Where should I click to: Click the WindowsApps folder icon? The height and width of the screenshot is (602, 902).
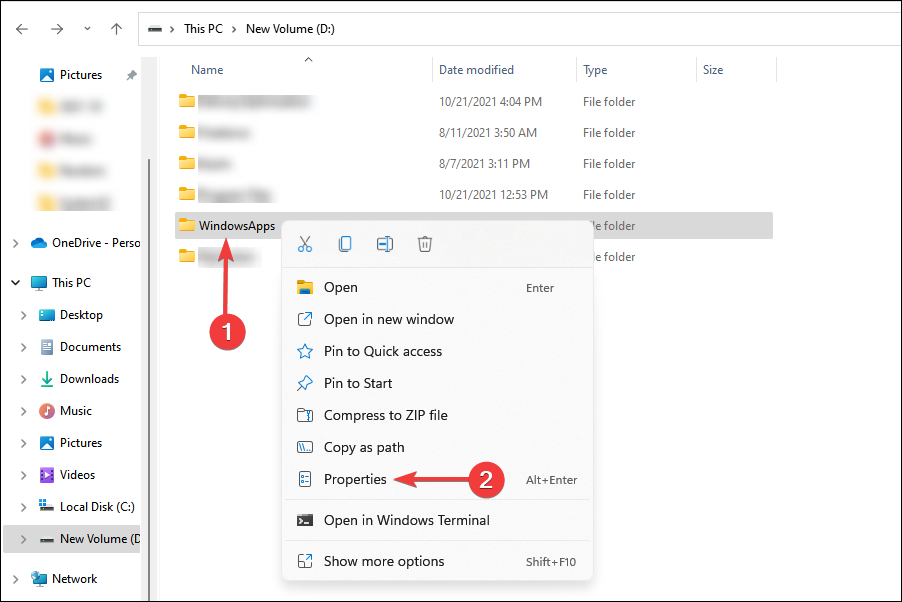[x=186, y=225]
